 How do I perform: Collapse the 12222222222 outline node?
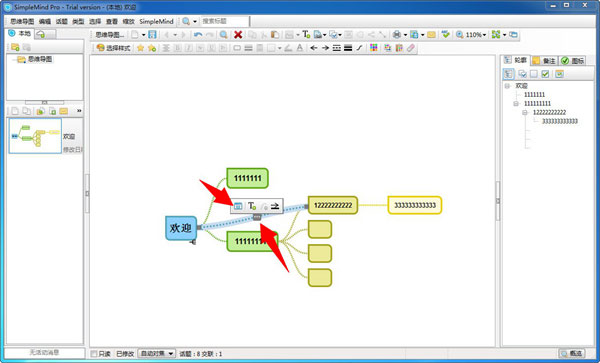[x=525, y=112]
